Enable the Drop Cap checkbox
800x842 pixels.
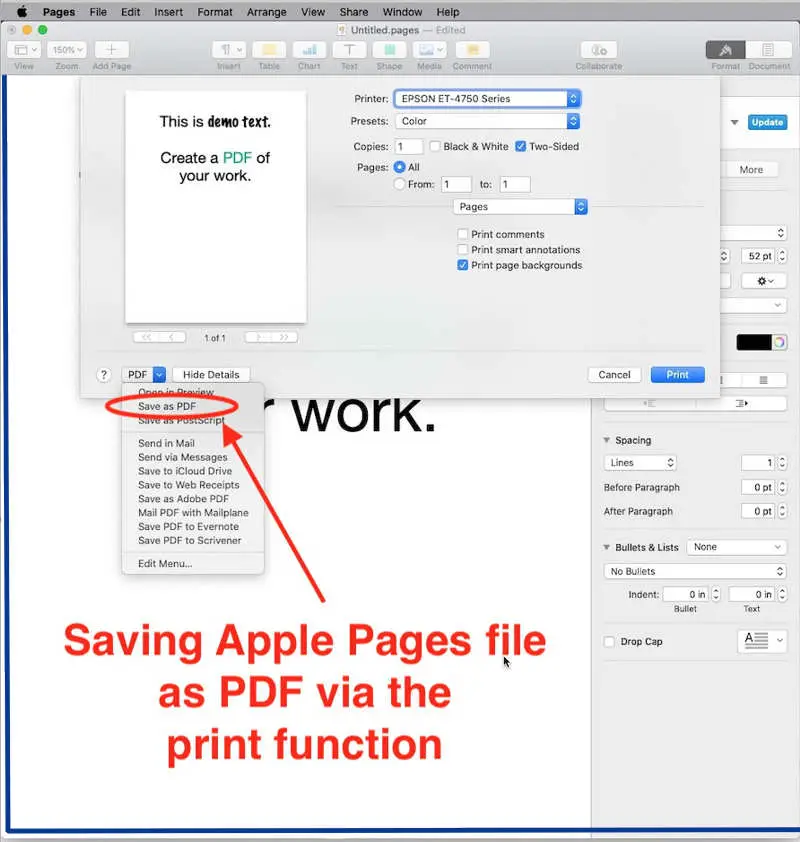pyautogui.click(x=609, y=642)
